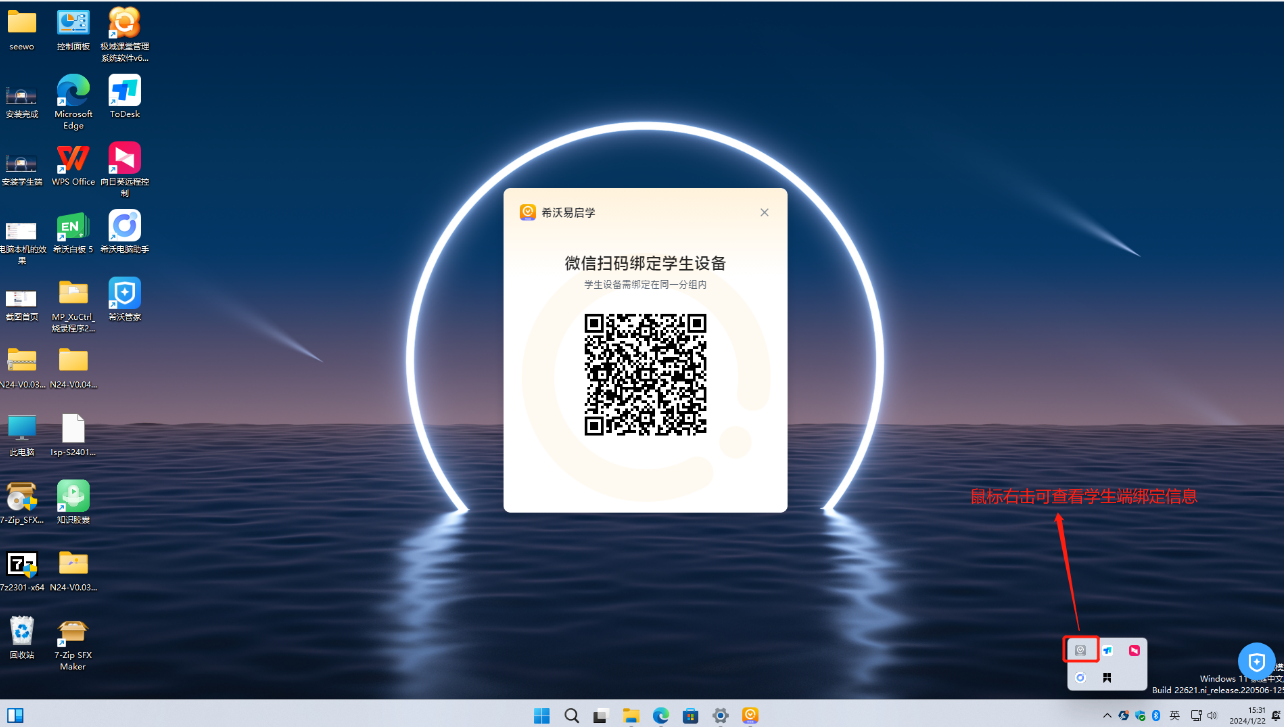Select the N24-V0.03 zip archive icon
This screenshot has height=727, width=1284.
pyautogui.click(x=21, y=367)
